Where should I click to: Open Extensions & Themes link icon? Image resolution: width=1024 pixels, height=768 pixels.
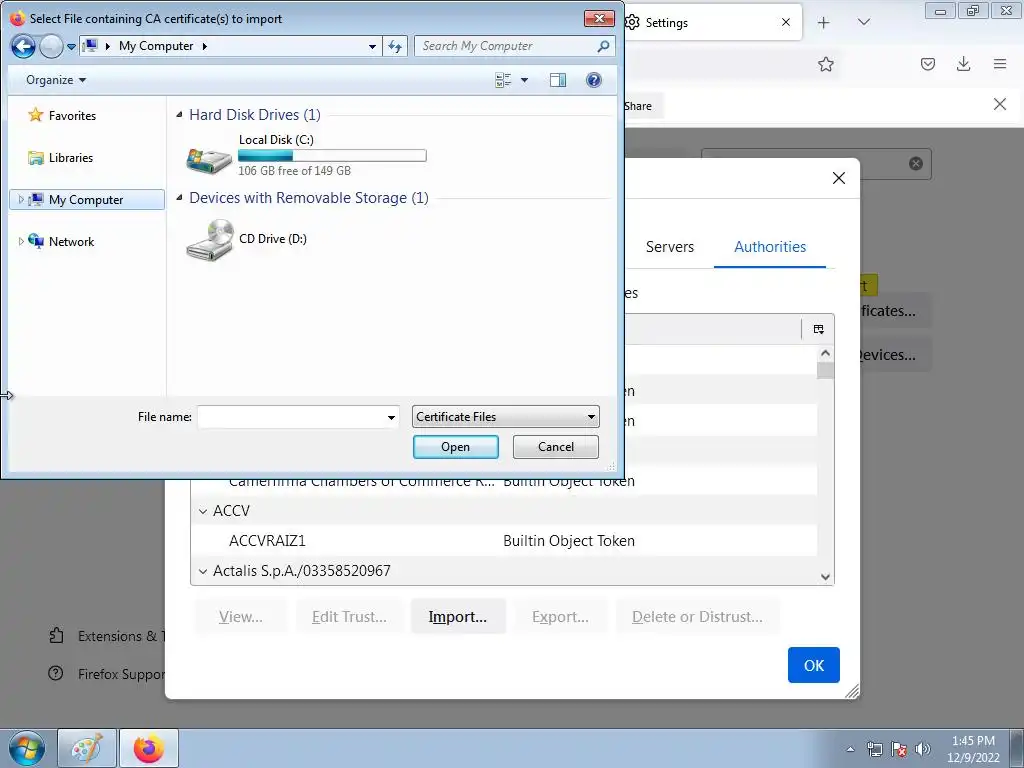(x=56, y=635)
